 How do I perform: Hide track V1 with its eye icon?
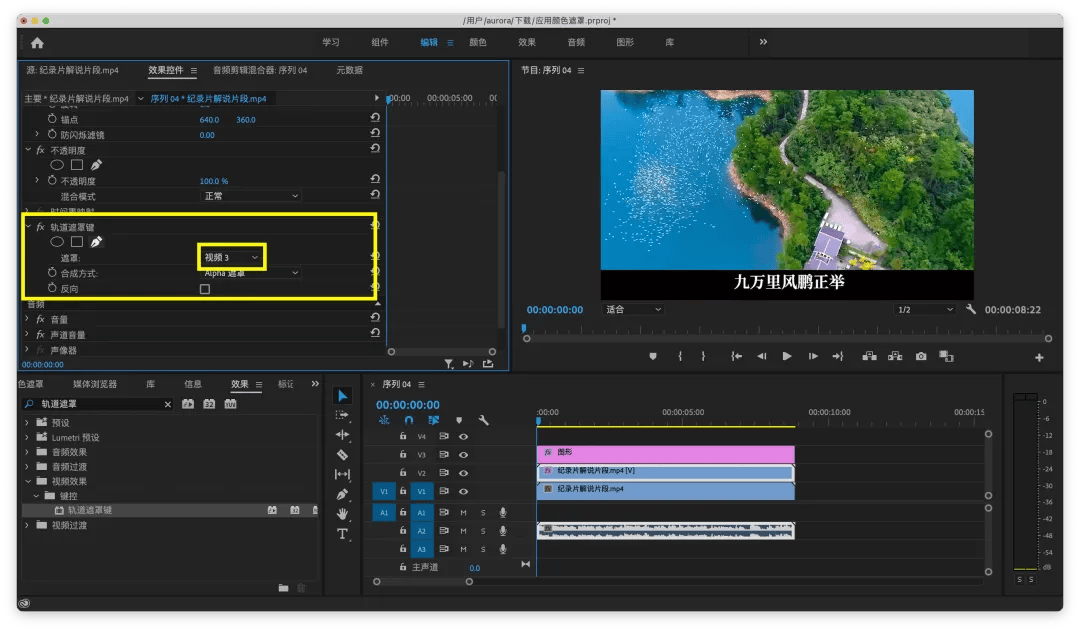pos(464,492)
